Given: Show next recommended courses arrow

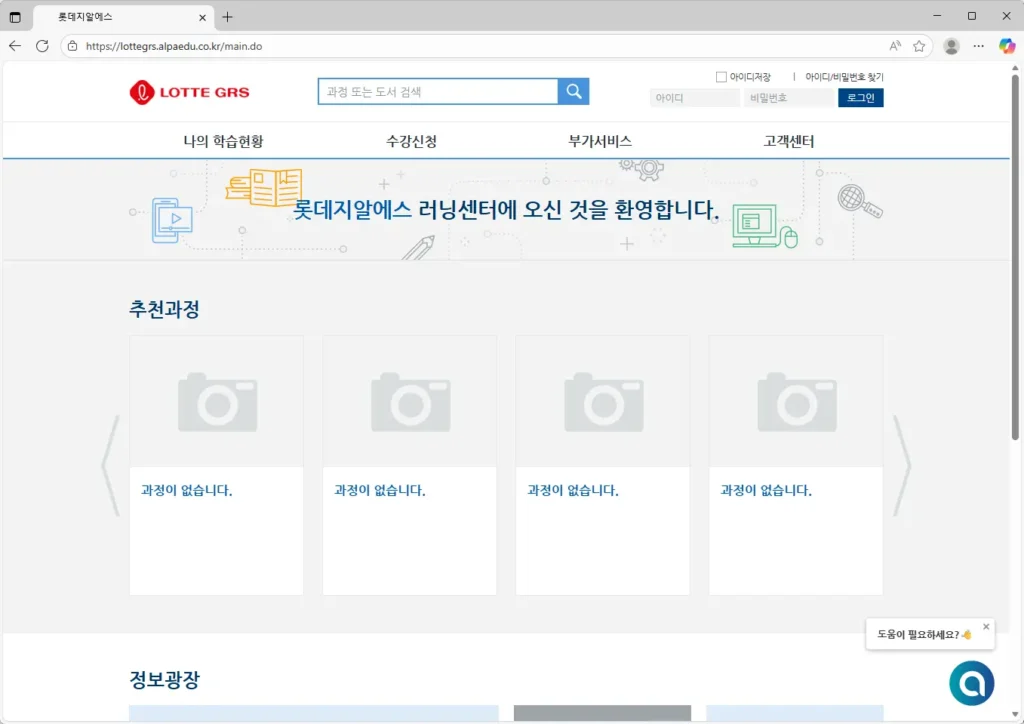Looking at the screenshot, I should coord(902,465).
